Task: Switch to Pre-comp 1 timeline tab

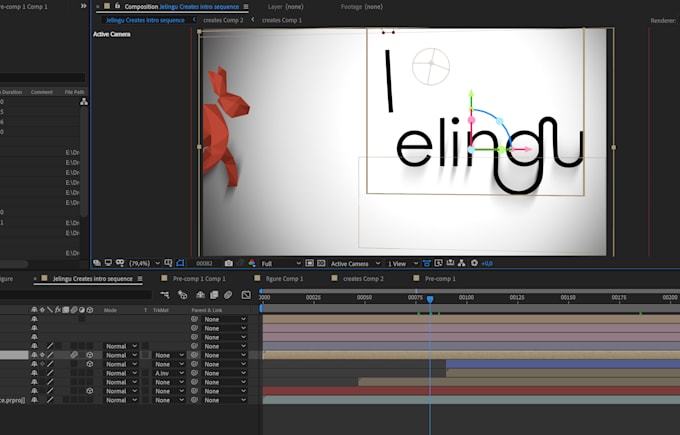Action: point(440,278)
